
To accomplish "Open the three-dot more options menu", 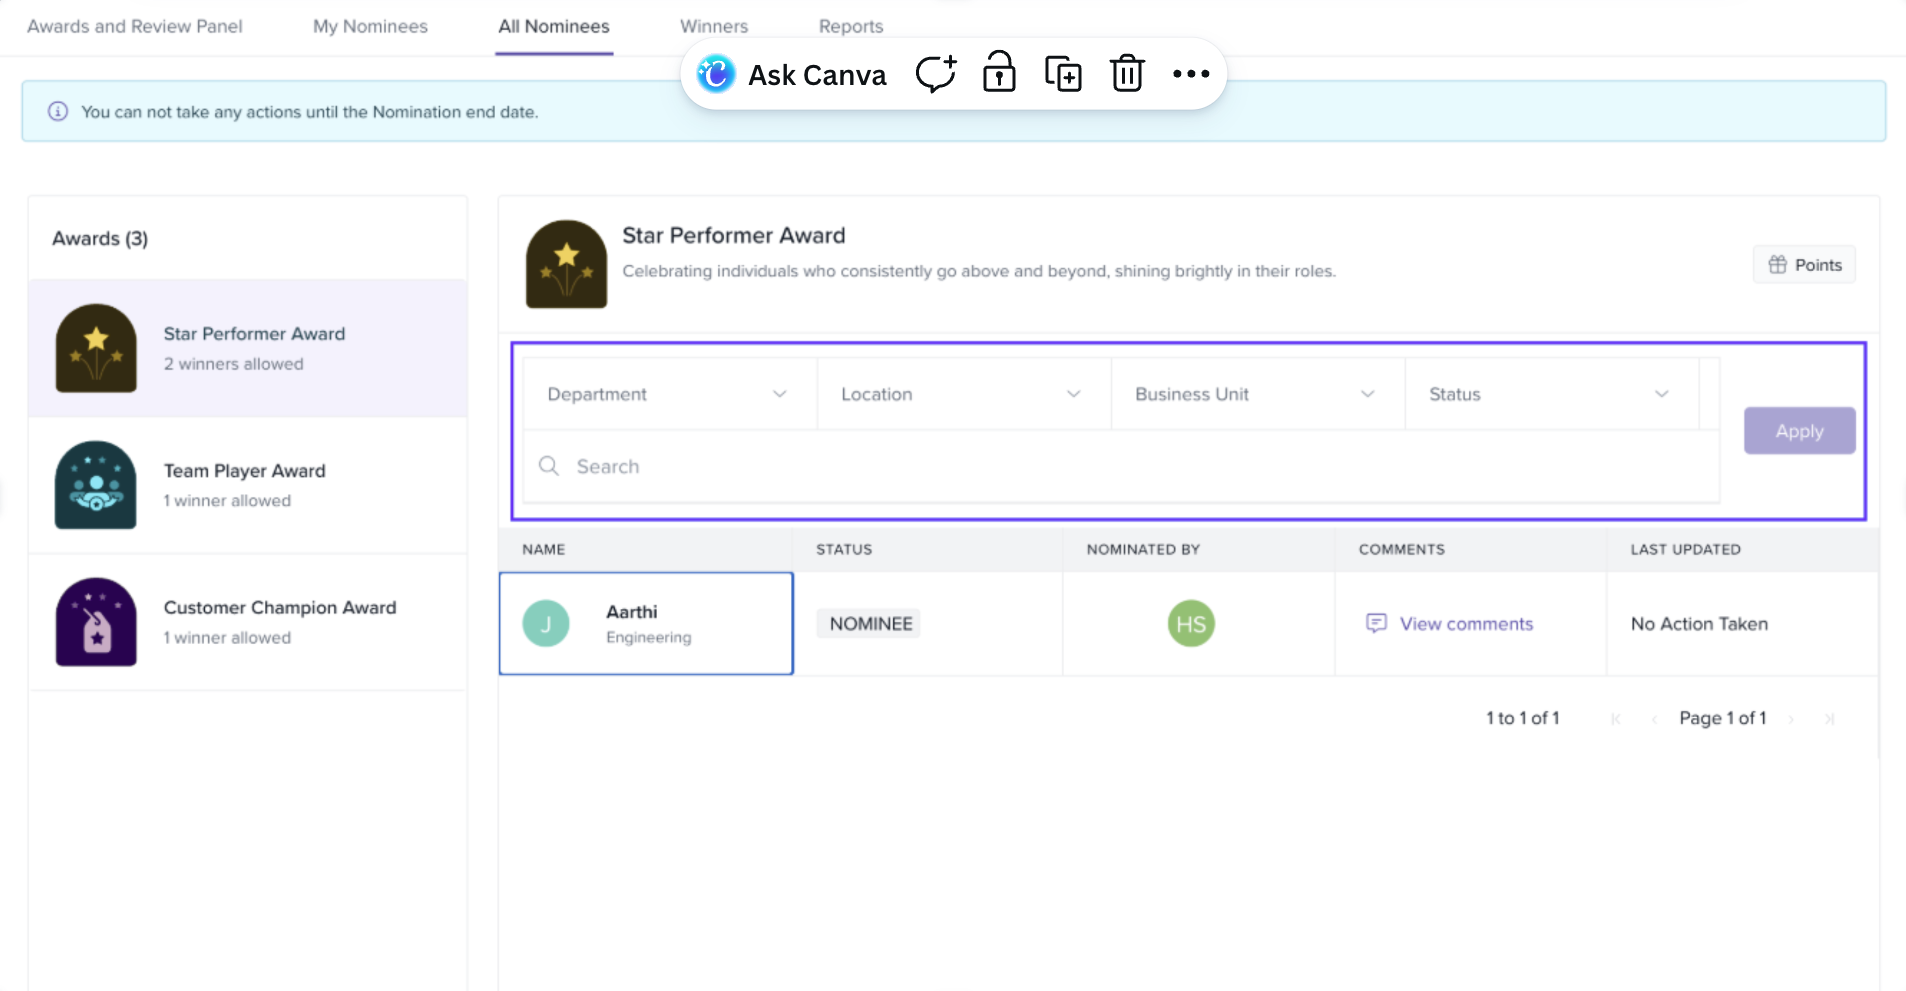I will pos(1191,74).
